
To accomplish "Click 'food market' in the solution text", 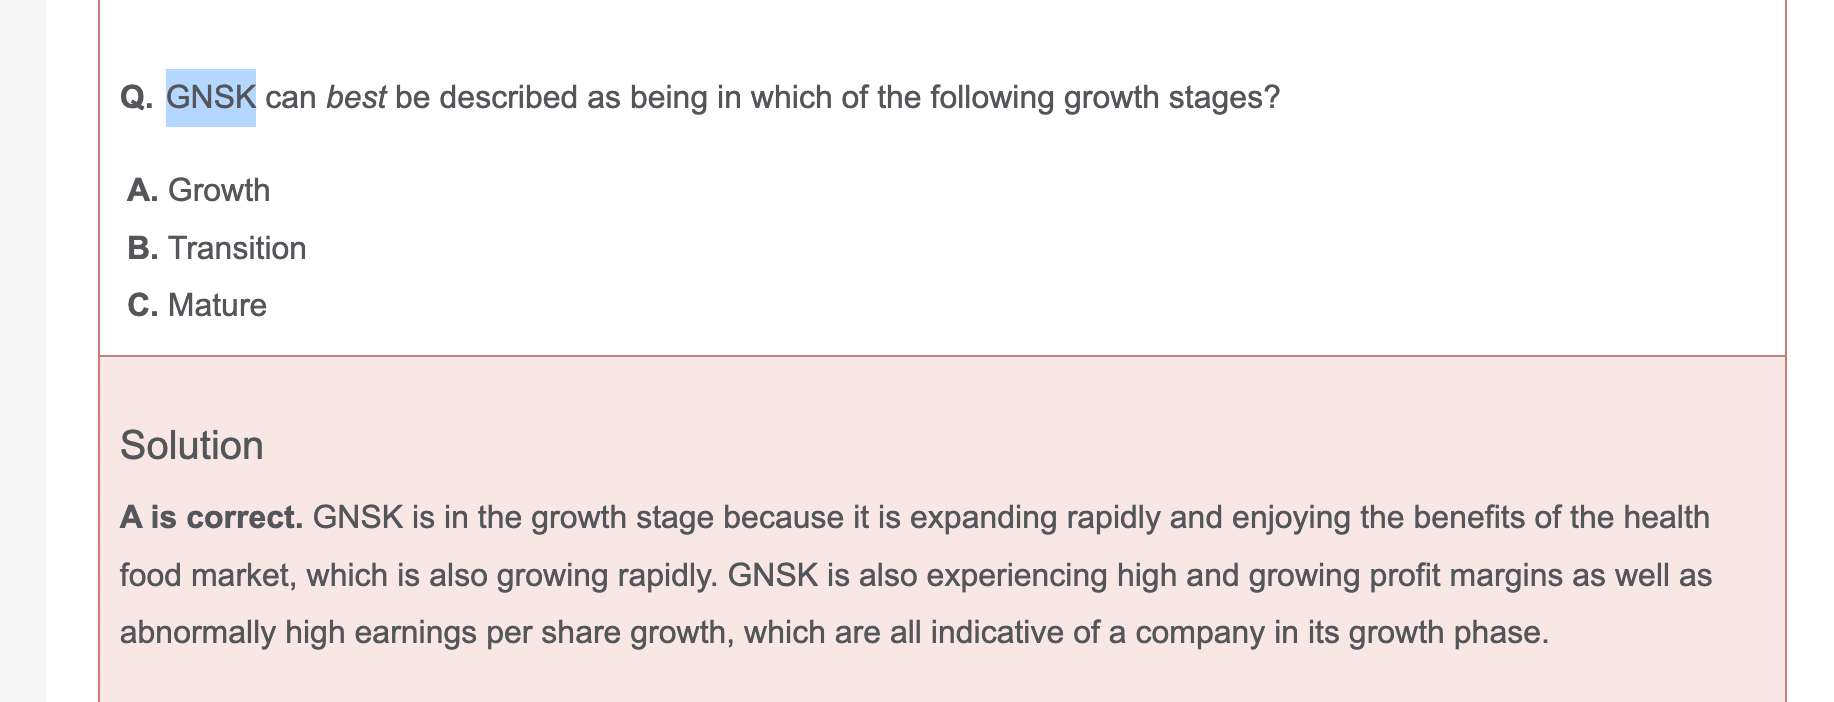I will pos(208,576).
